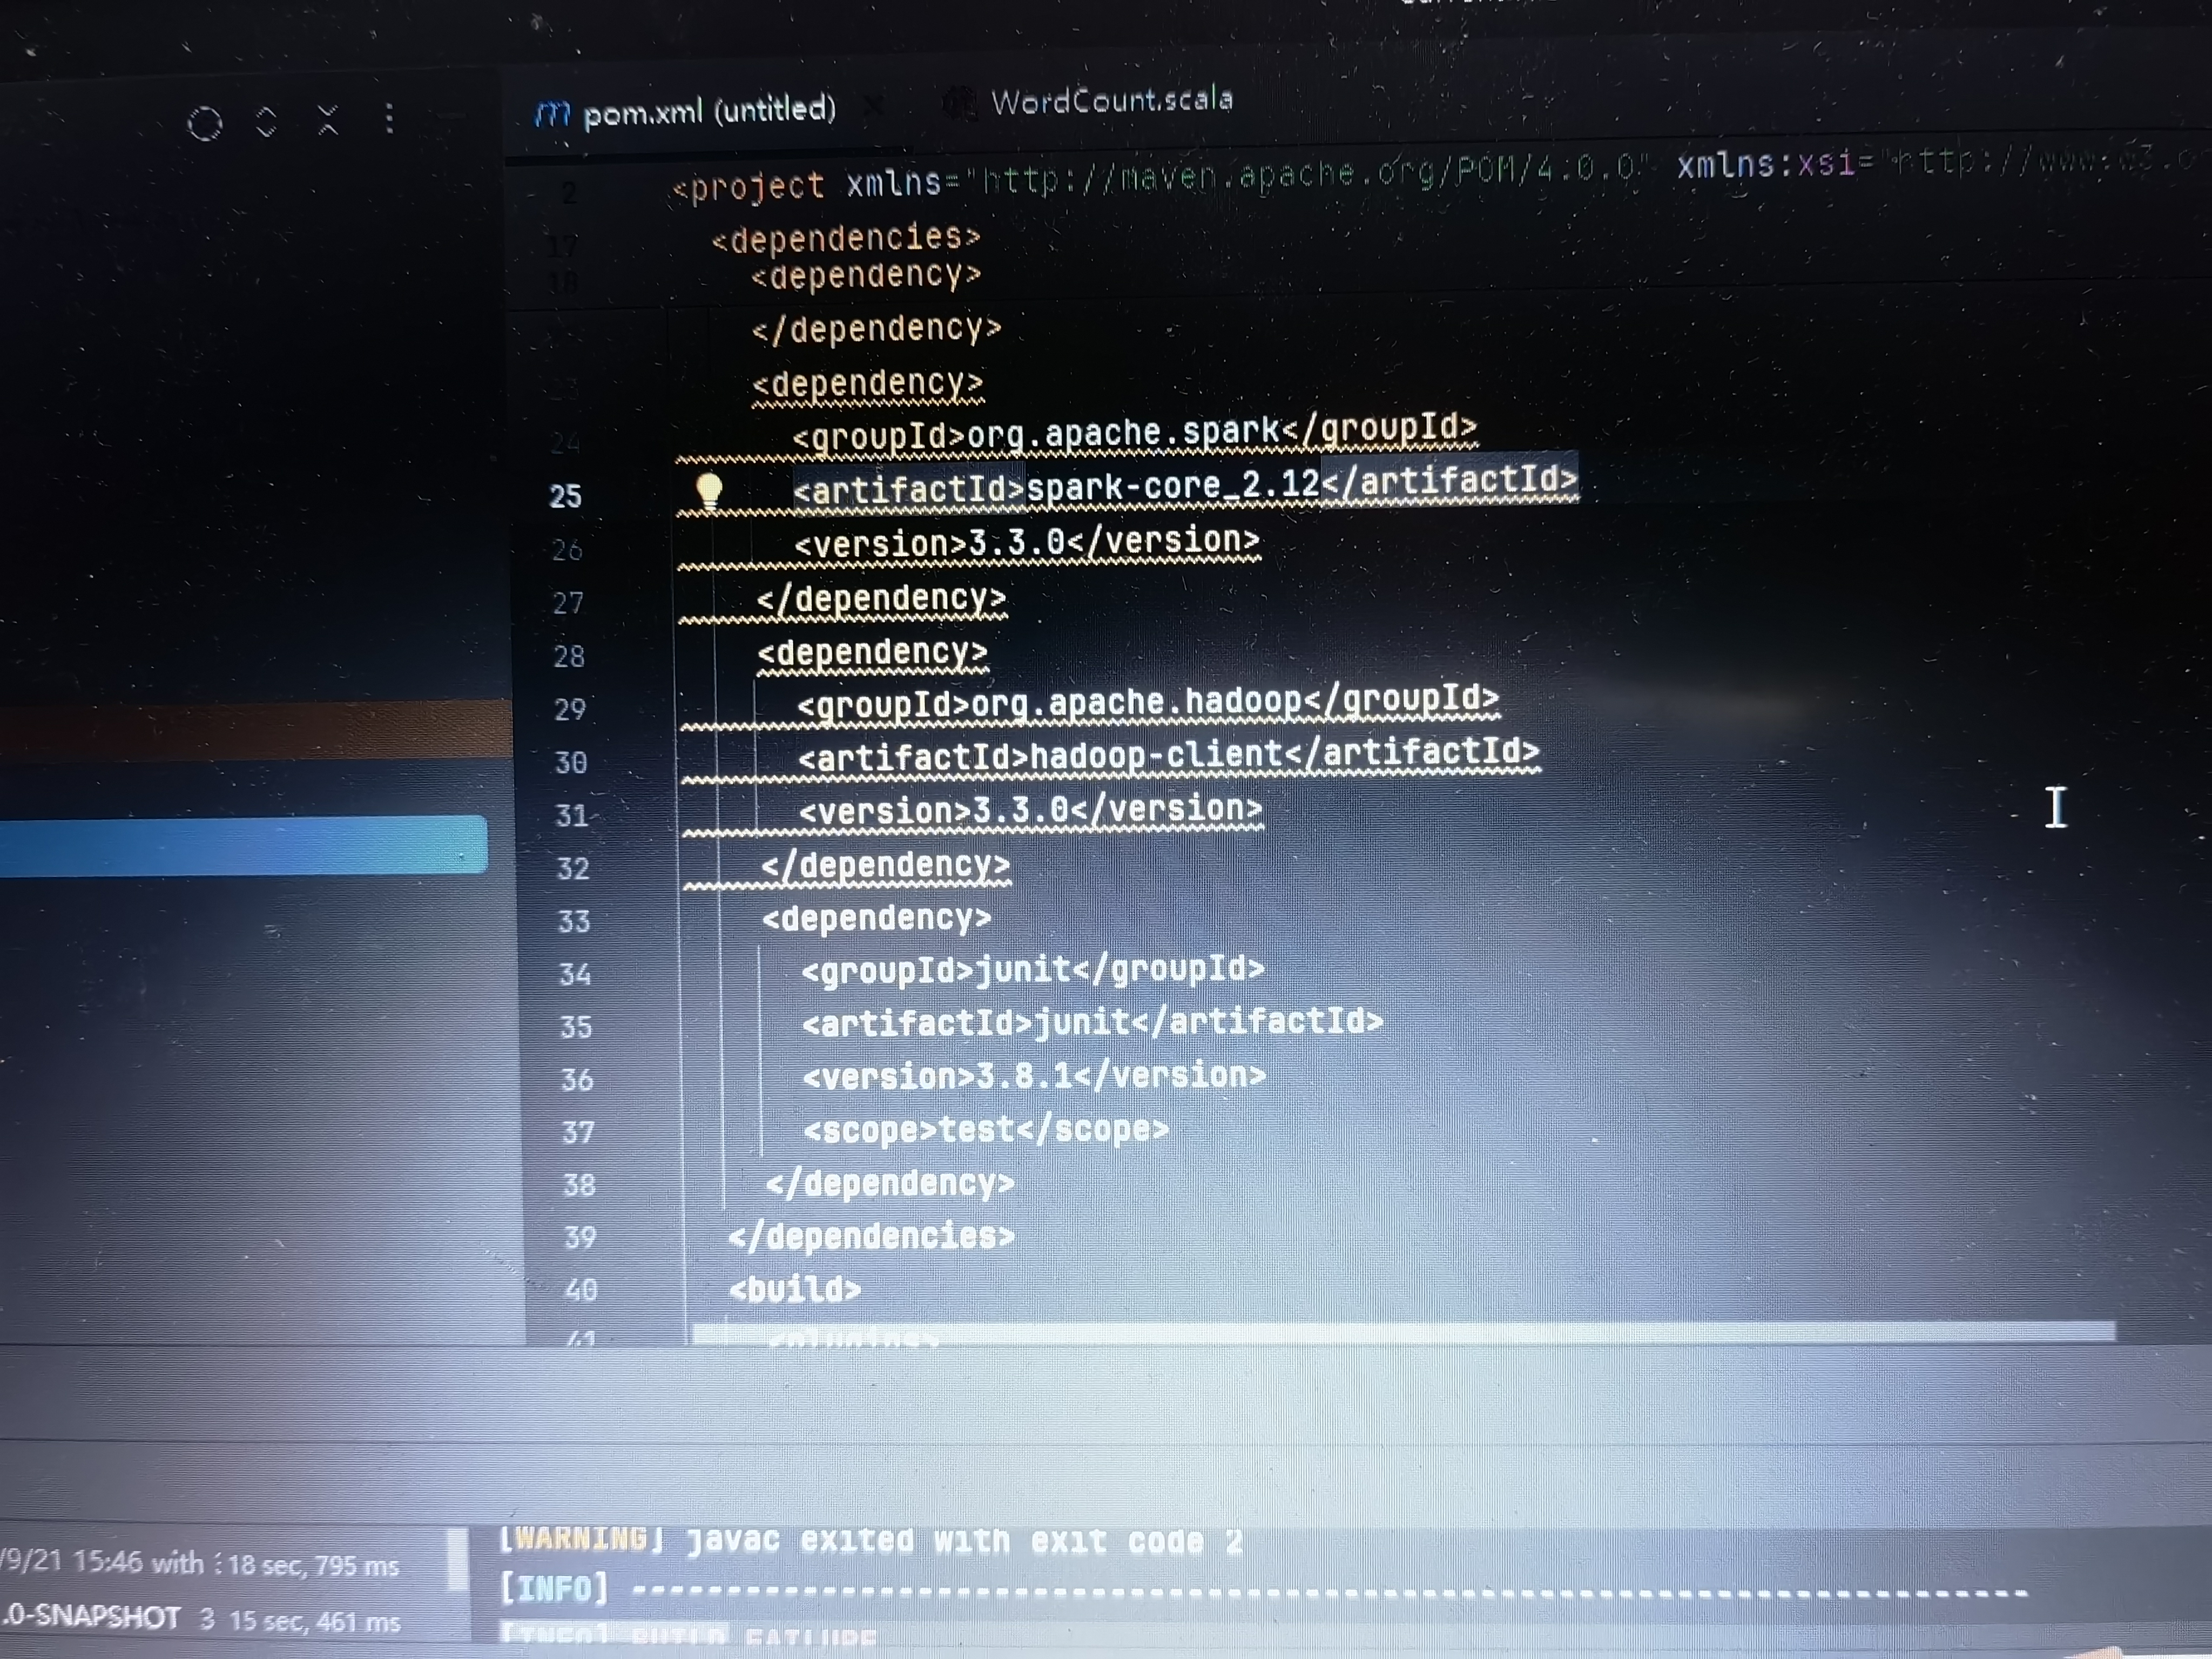2212x1659 pixels.
Task: Click the WARNING javac exited console line
Action: point(870,1541)
